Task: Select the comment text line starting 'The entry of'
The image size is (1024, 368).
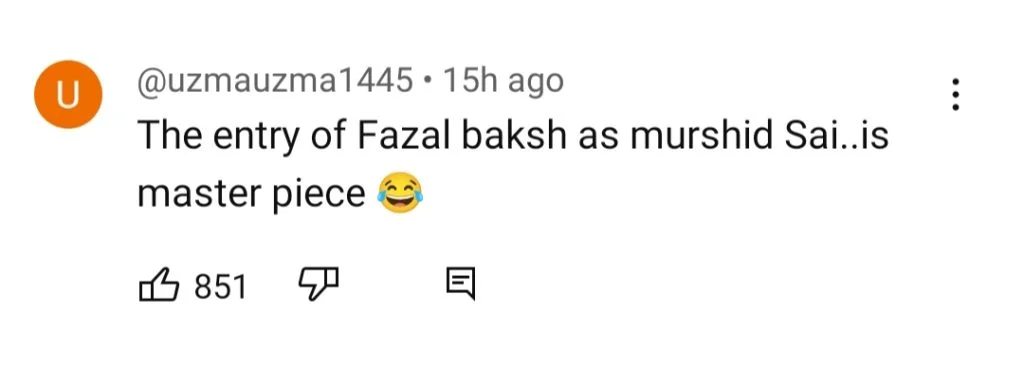Action: (x=513, y=137)
